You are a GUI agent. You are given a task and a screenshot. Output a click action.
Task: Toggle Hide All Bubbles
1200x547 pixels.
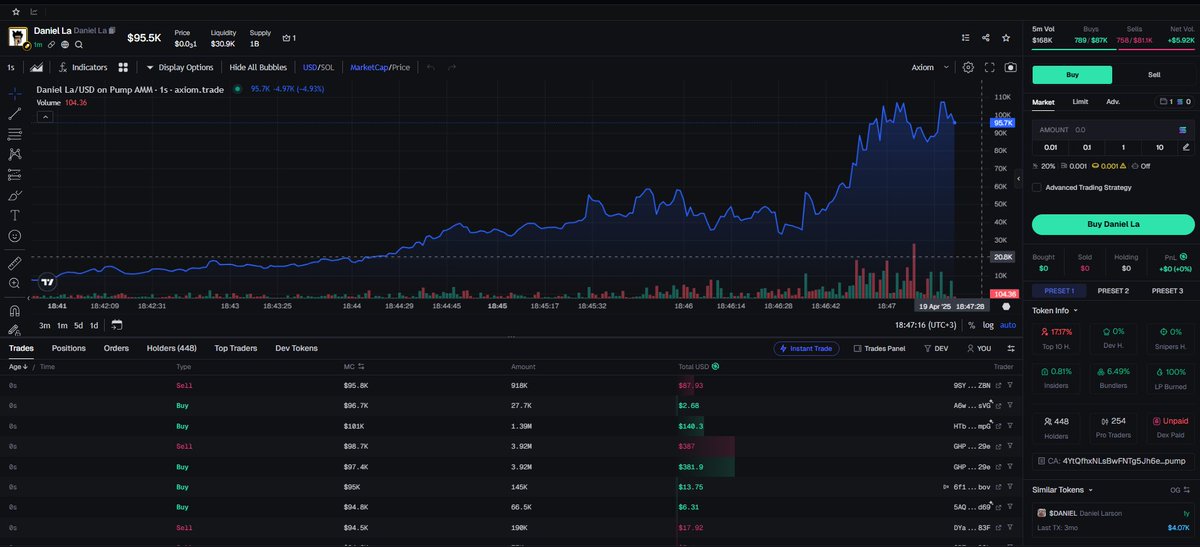[x=258, y=67]
